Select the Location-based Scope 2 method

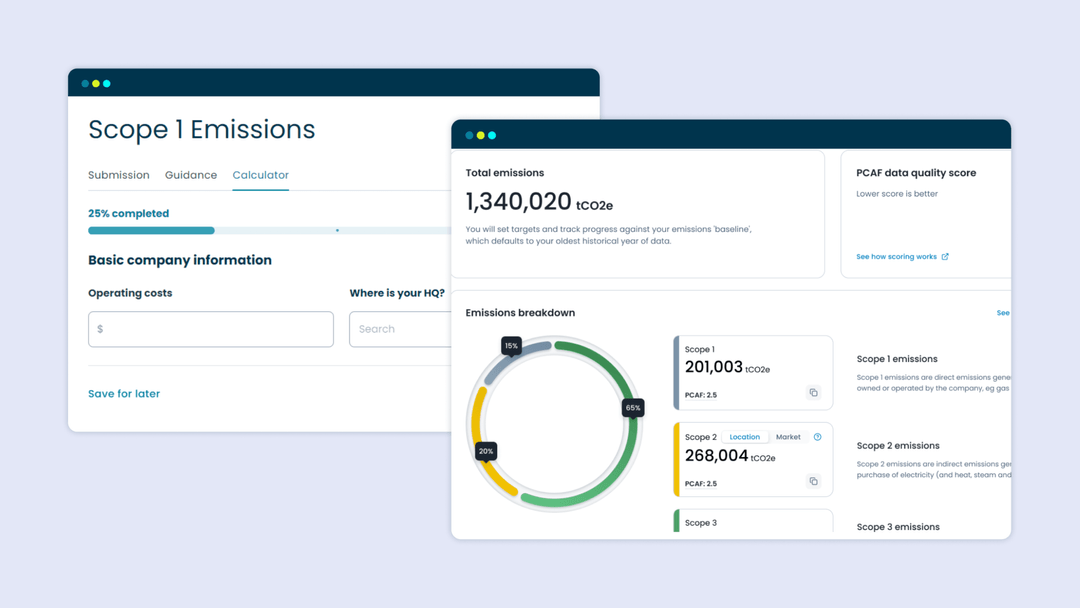pyautogui.click(x=745, y=436)
